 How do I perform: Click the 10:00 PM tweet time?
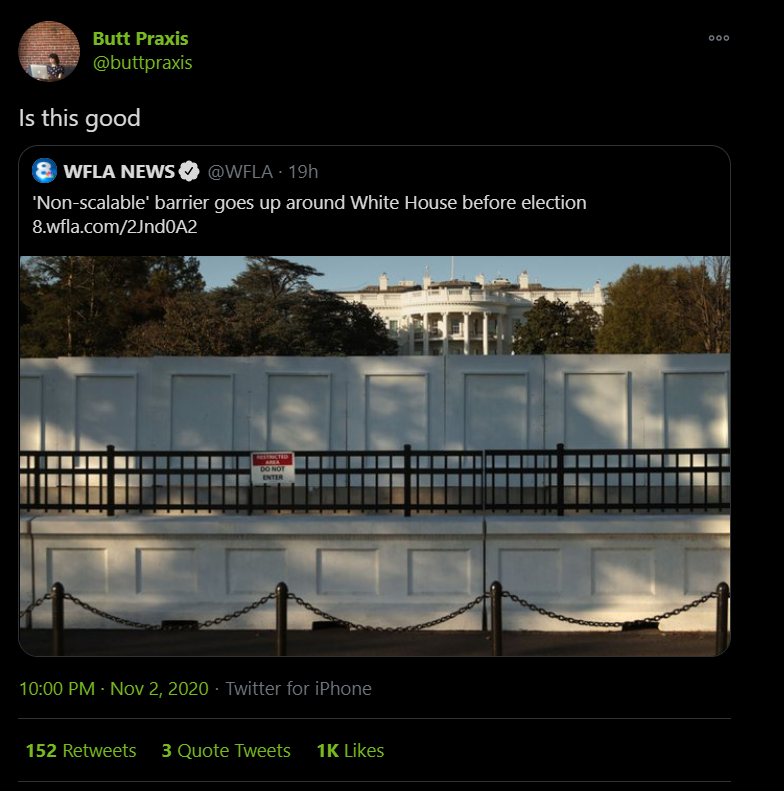58,689
